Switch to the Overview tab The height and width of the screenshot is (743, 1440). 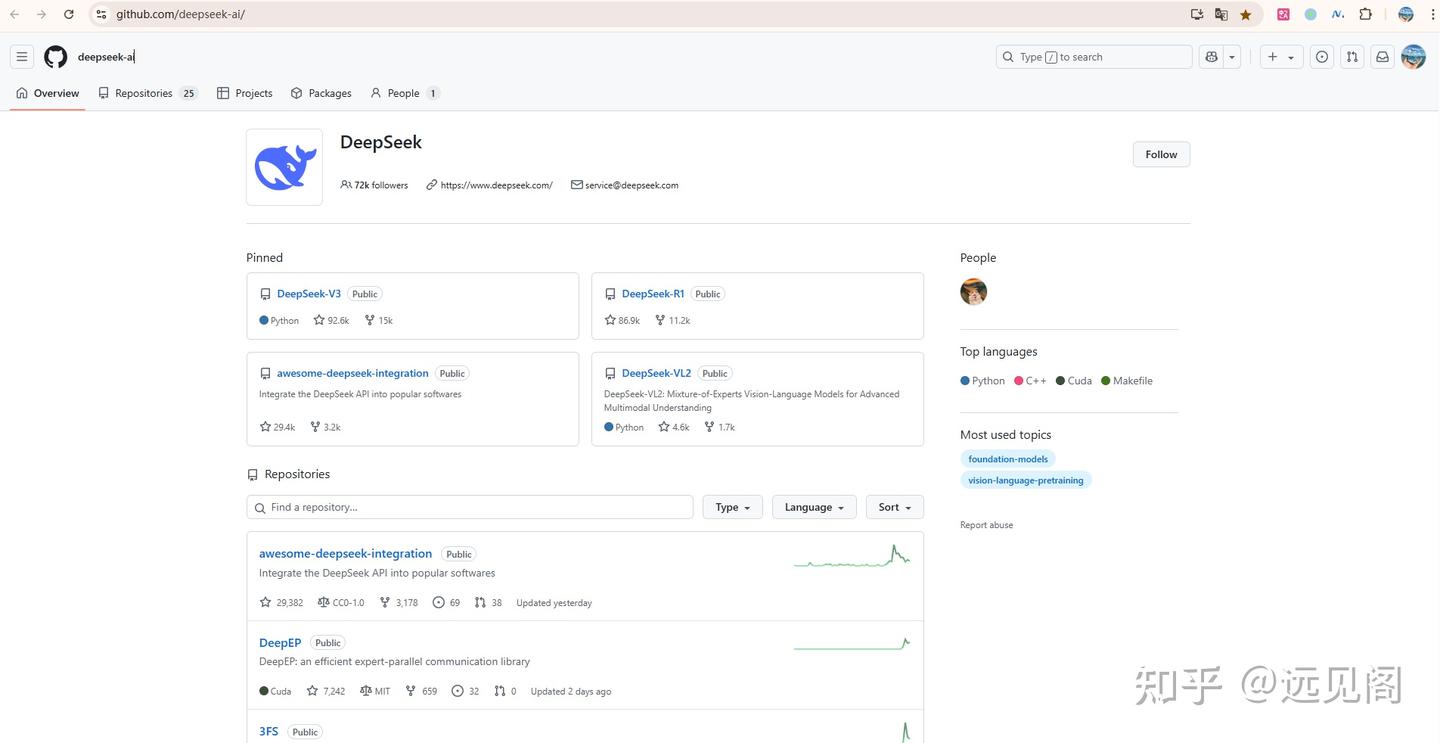[47, 93]
